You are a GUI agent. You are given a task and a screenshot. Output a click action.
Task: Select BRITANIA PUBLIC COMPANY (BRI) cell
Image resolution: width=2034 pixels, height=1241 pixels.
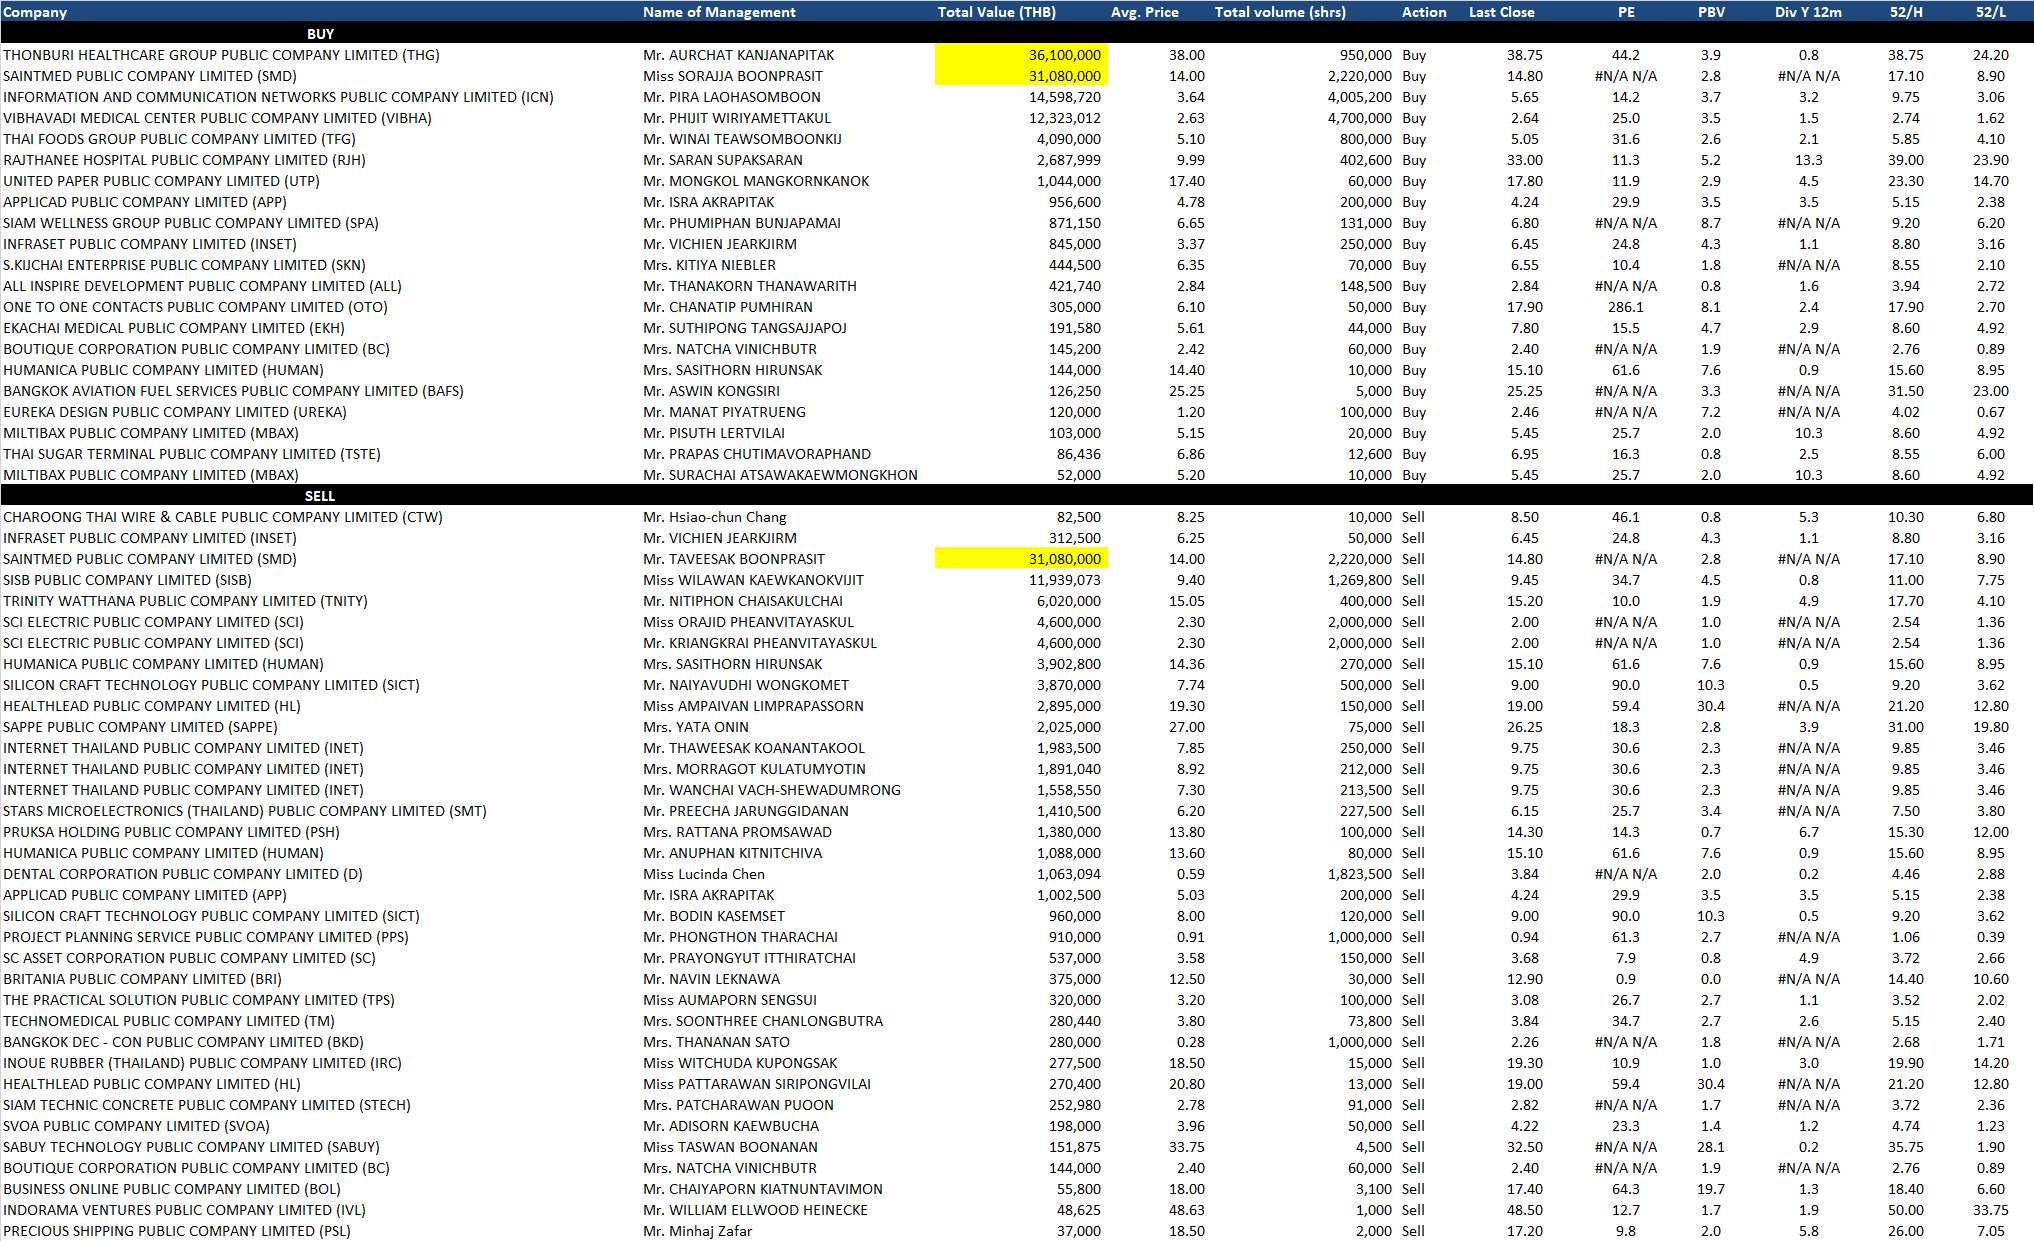[x=142, y=979]
